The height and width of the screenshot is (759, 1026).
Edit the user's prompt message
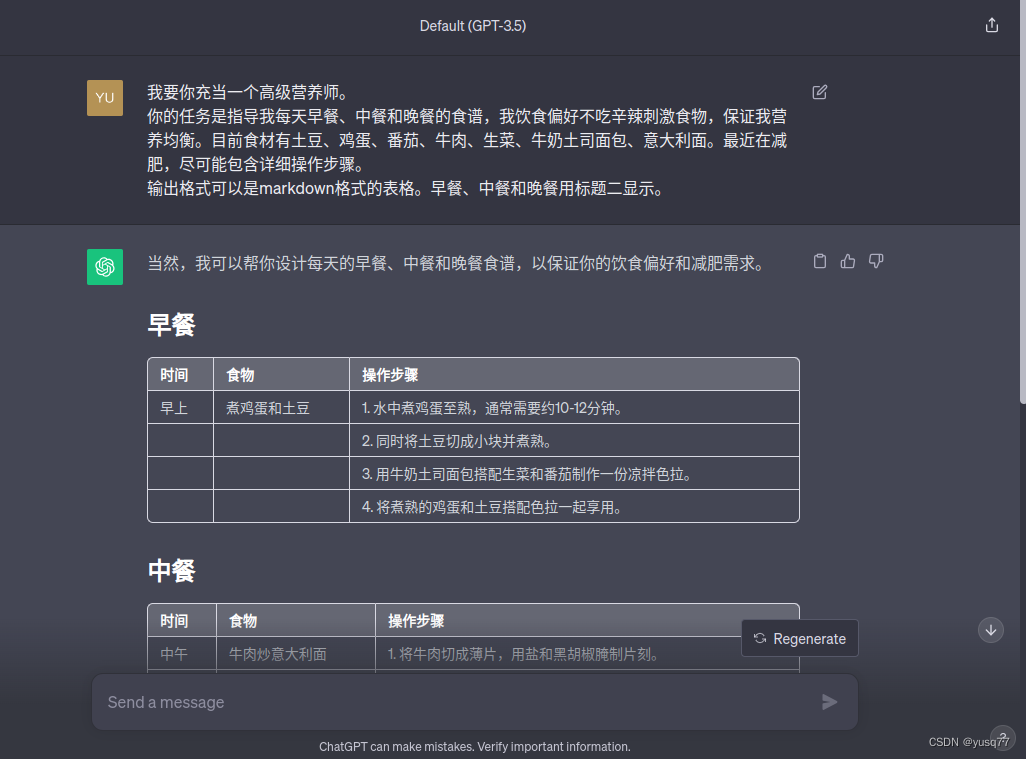coord(819,91)
